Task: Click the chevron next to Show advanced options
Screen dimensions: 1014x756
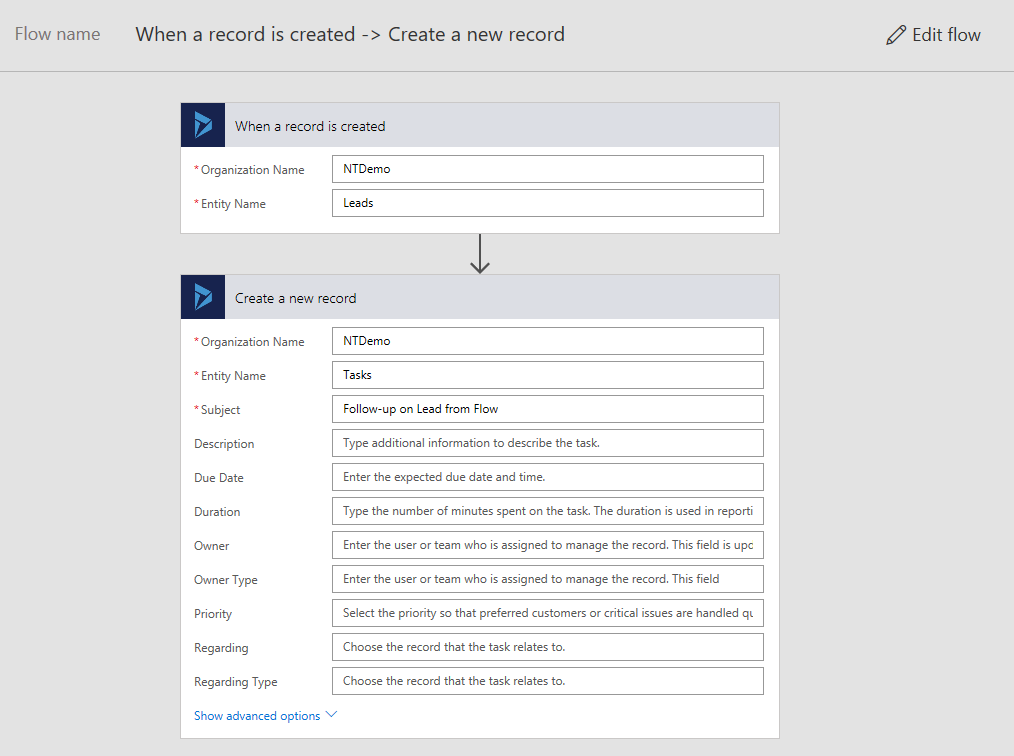Action: coord(332,715)
